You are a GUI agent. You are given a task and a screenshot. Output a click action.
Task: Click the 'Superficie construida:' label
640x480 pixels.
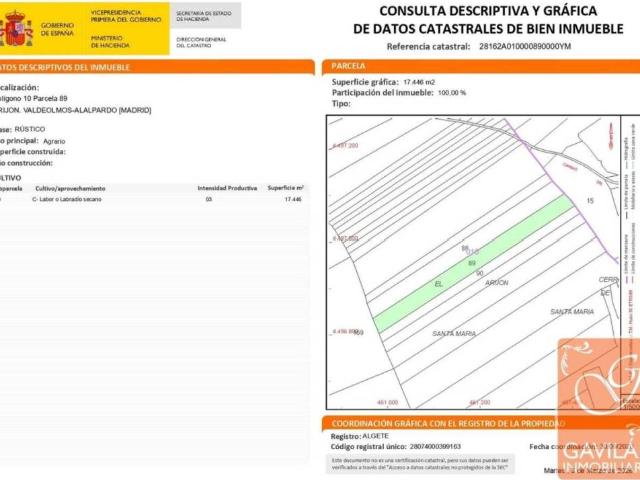click(x=32, y=152)
